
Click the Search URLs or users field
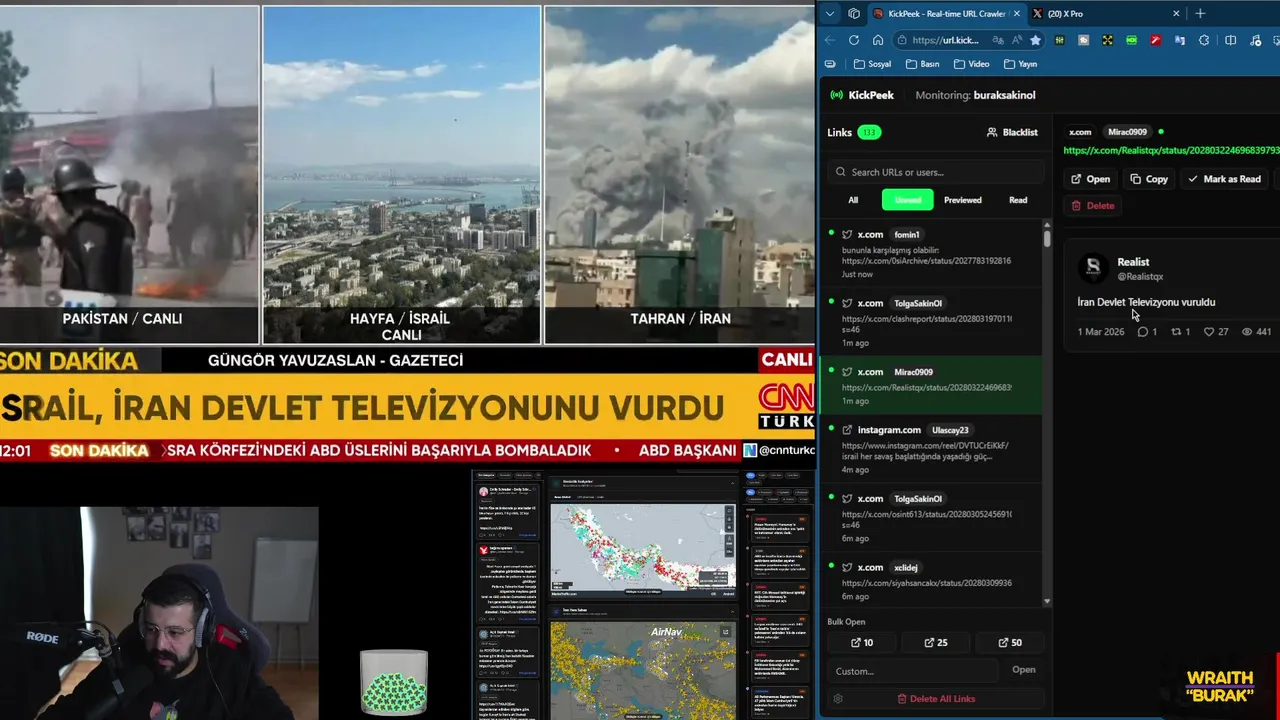(936, 172)
